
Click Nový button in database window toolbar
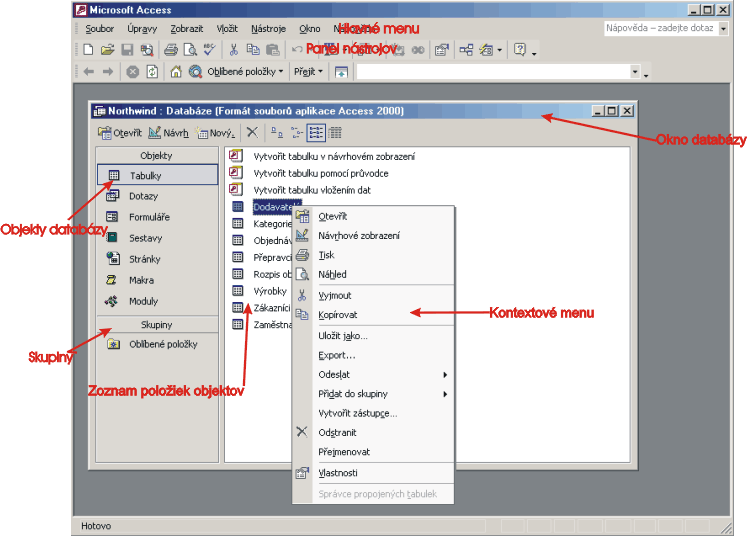coord(216,133)
